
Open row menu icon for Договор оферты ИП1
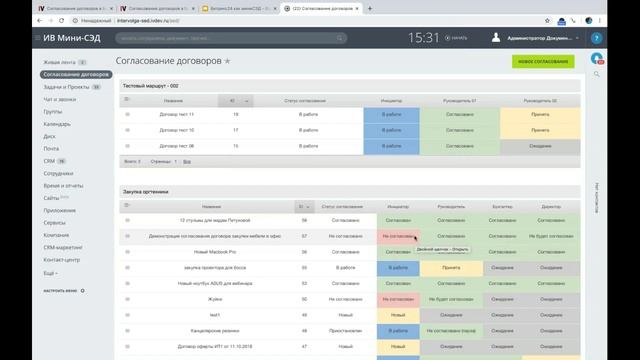click(127, 347)
